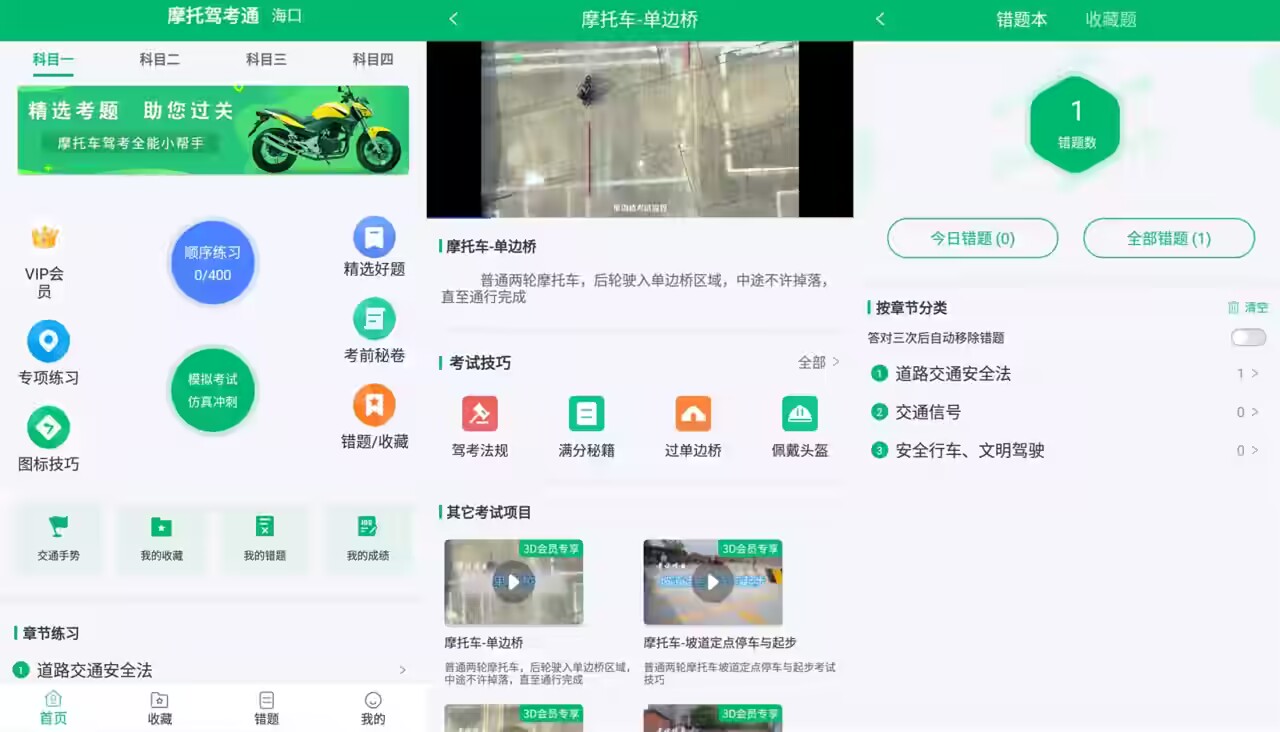The height and width of the screenshot is (732, 1280).
Task: Open 驾考法规 gavel icon
Action: 480,414
